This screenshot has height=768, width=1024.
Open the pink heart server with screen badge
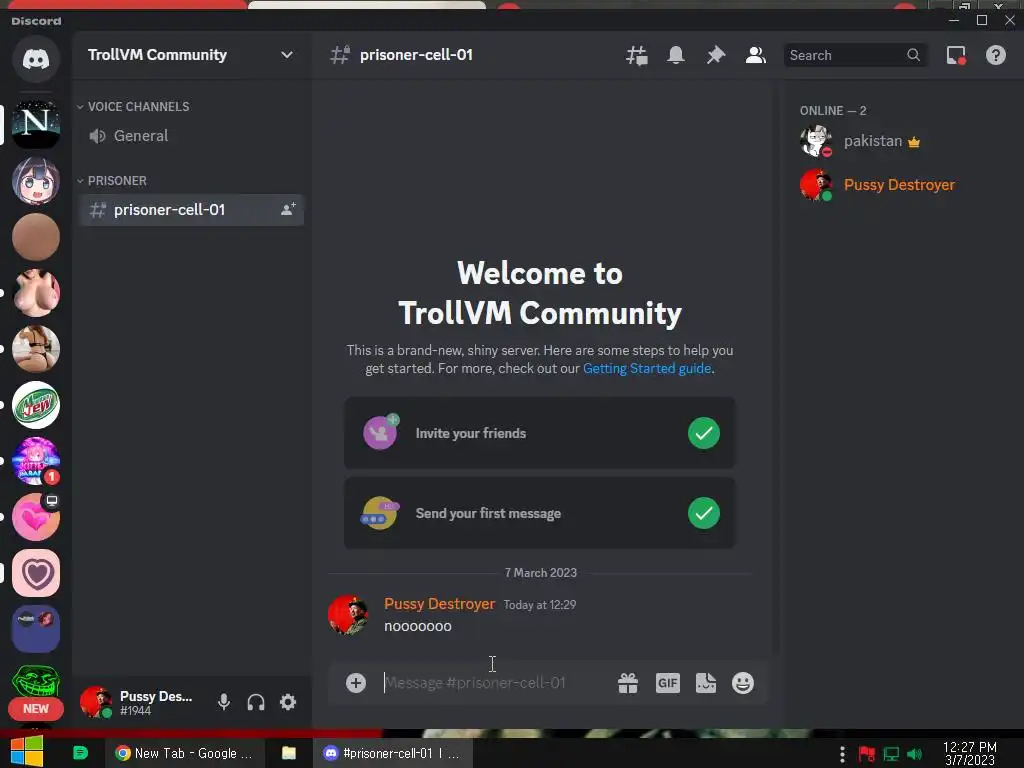(36, 517)
